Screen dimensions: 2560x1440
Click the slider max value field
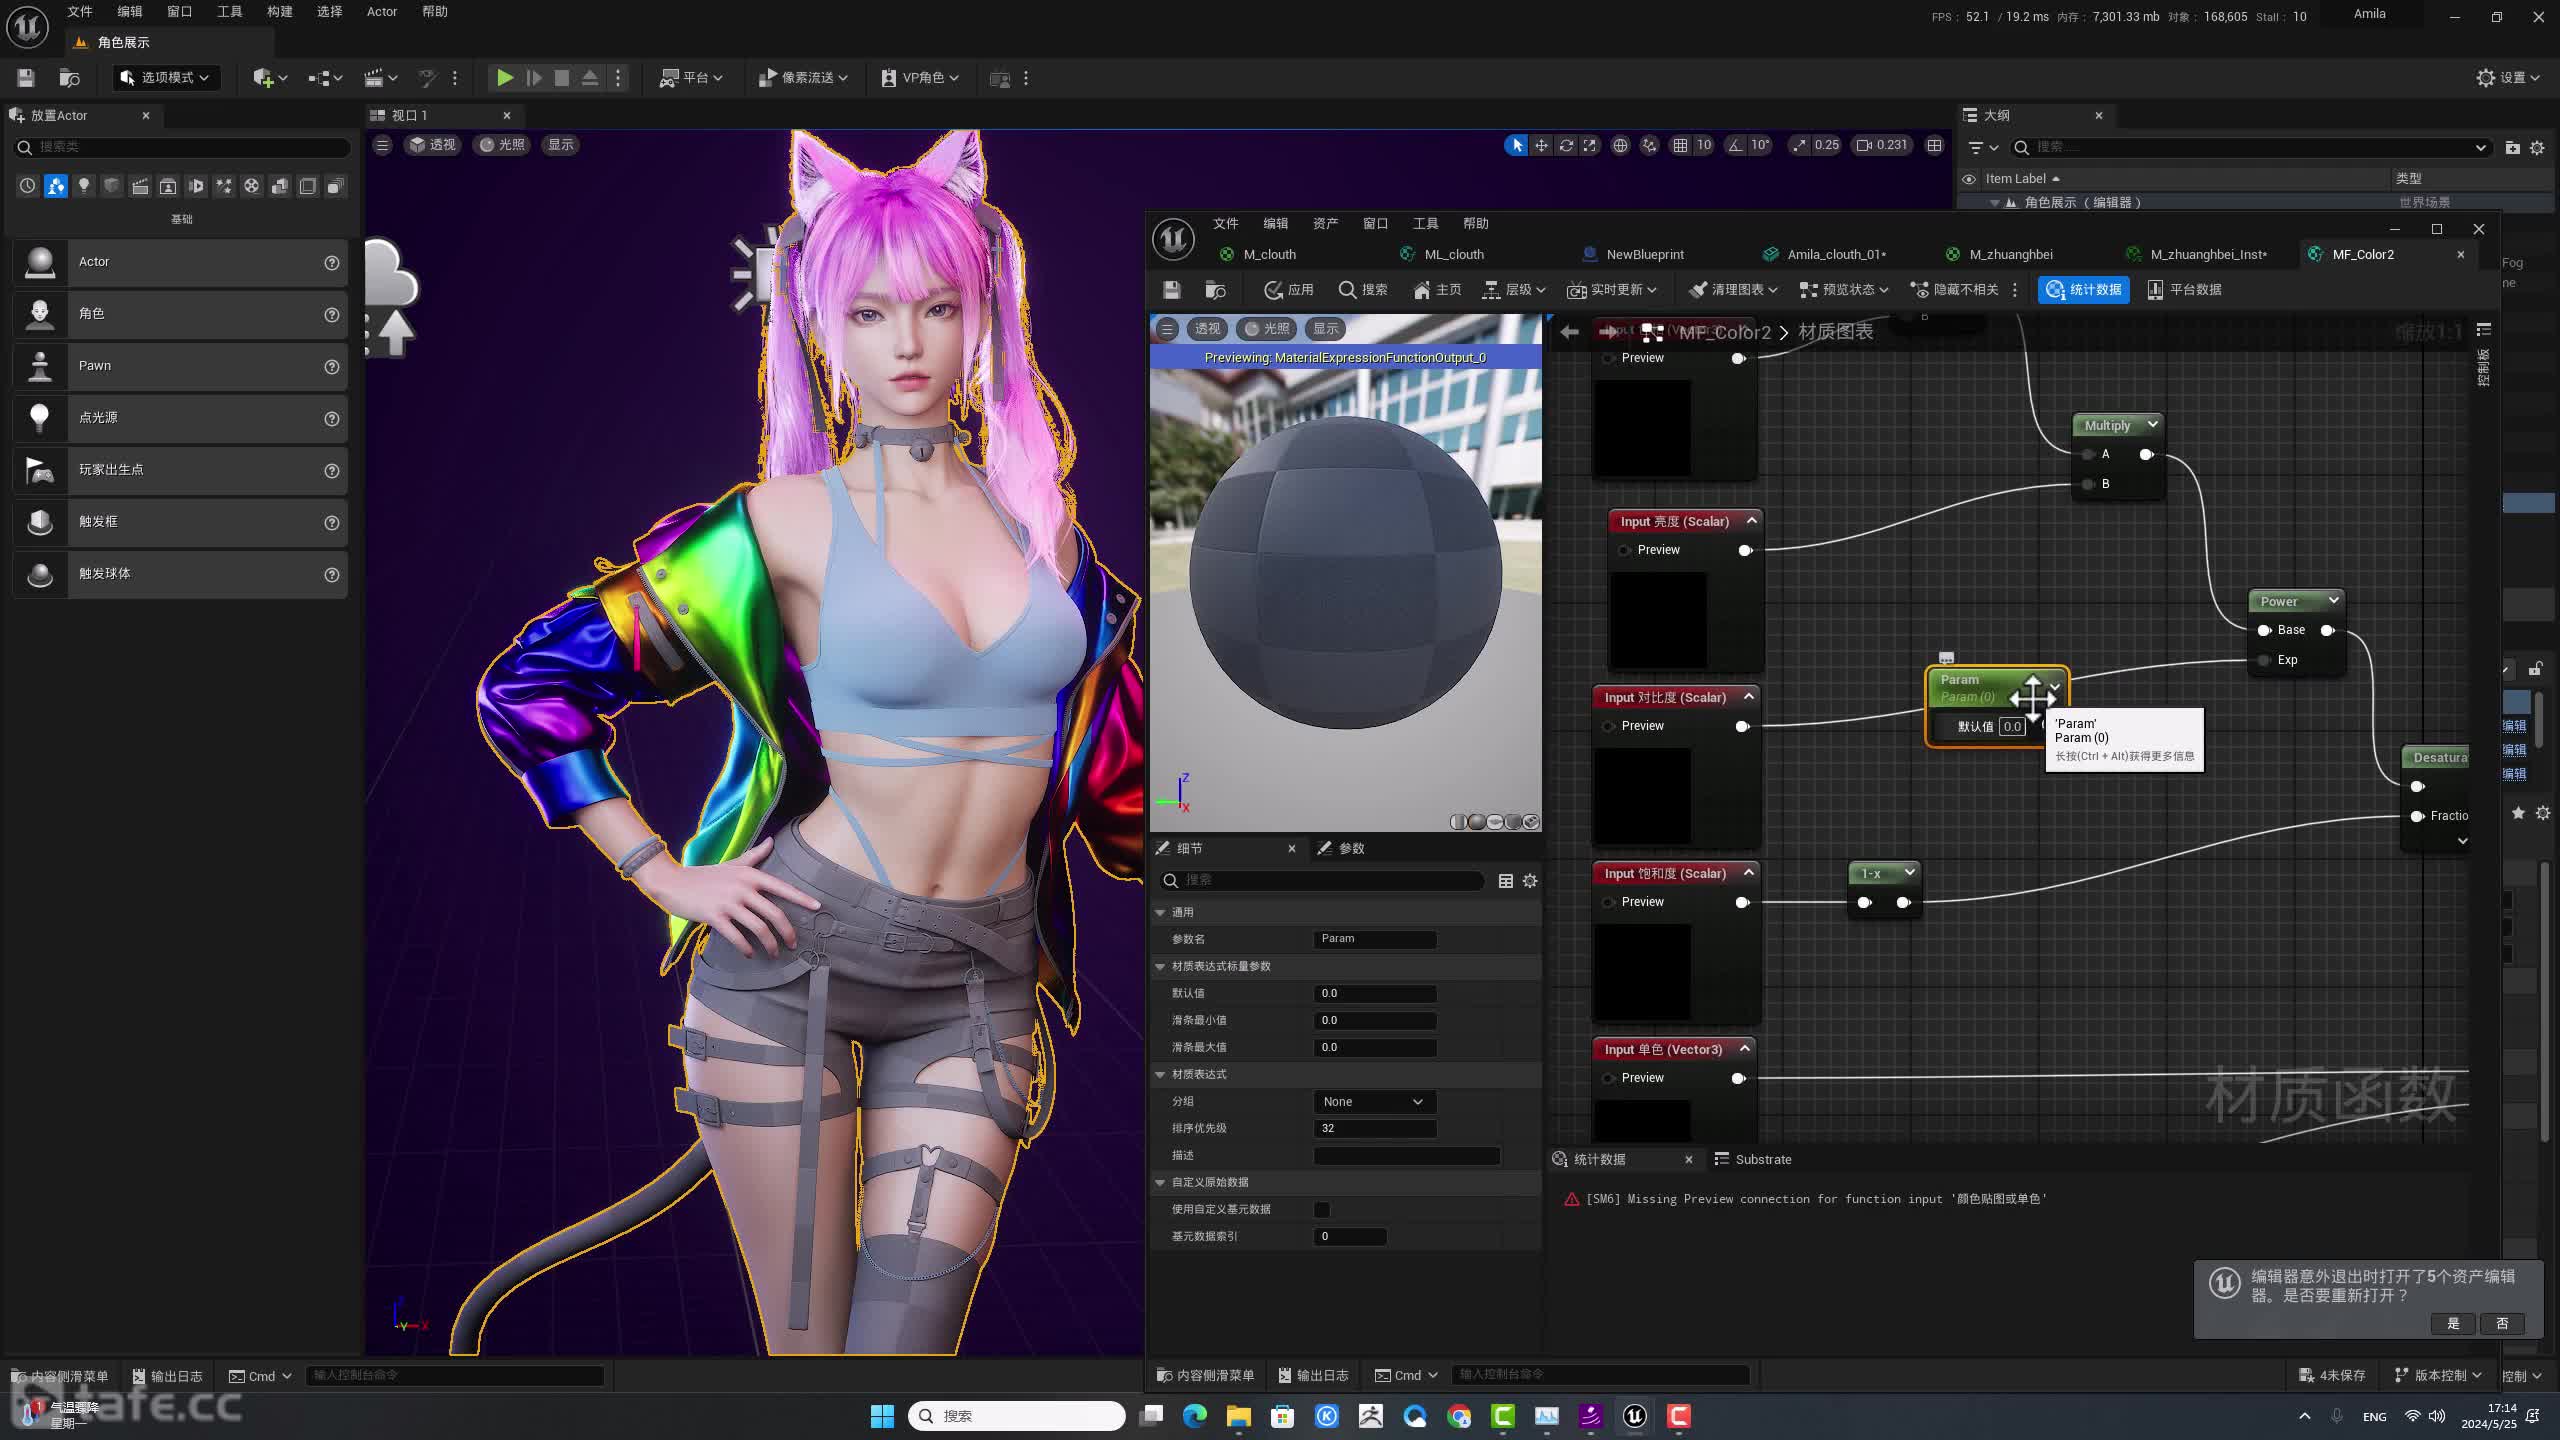1375,1048
